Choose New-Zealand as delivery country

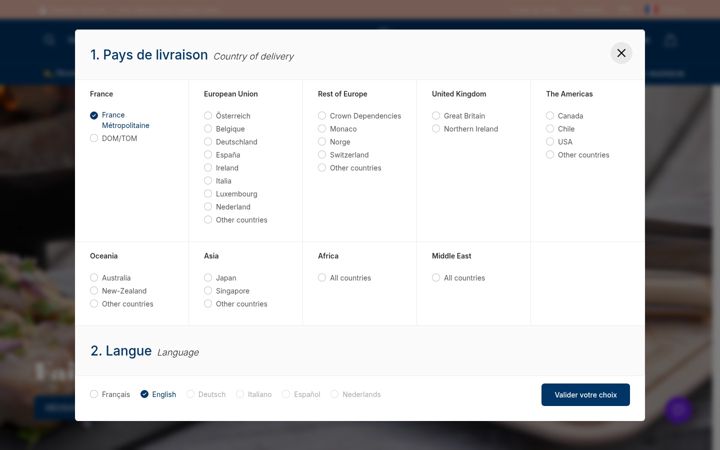point(118,291)
